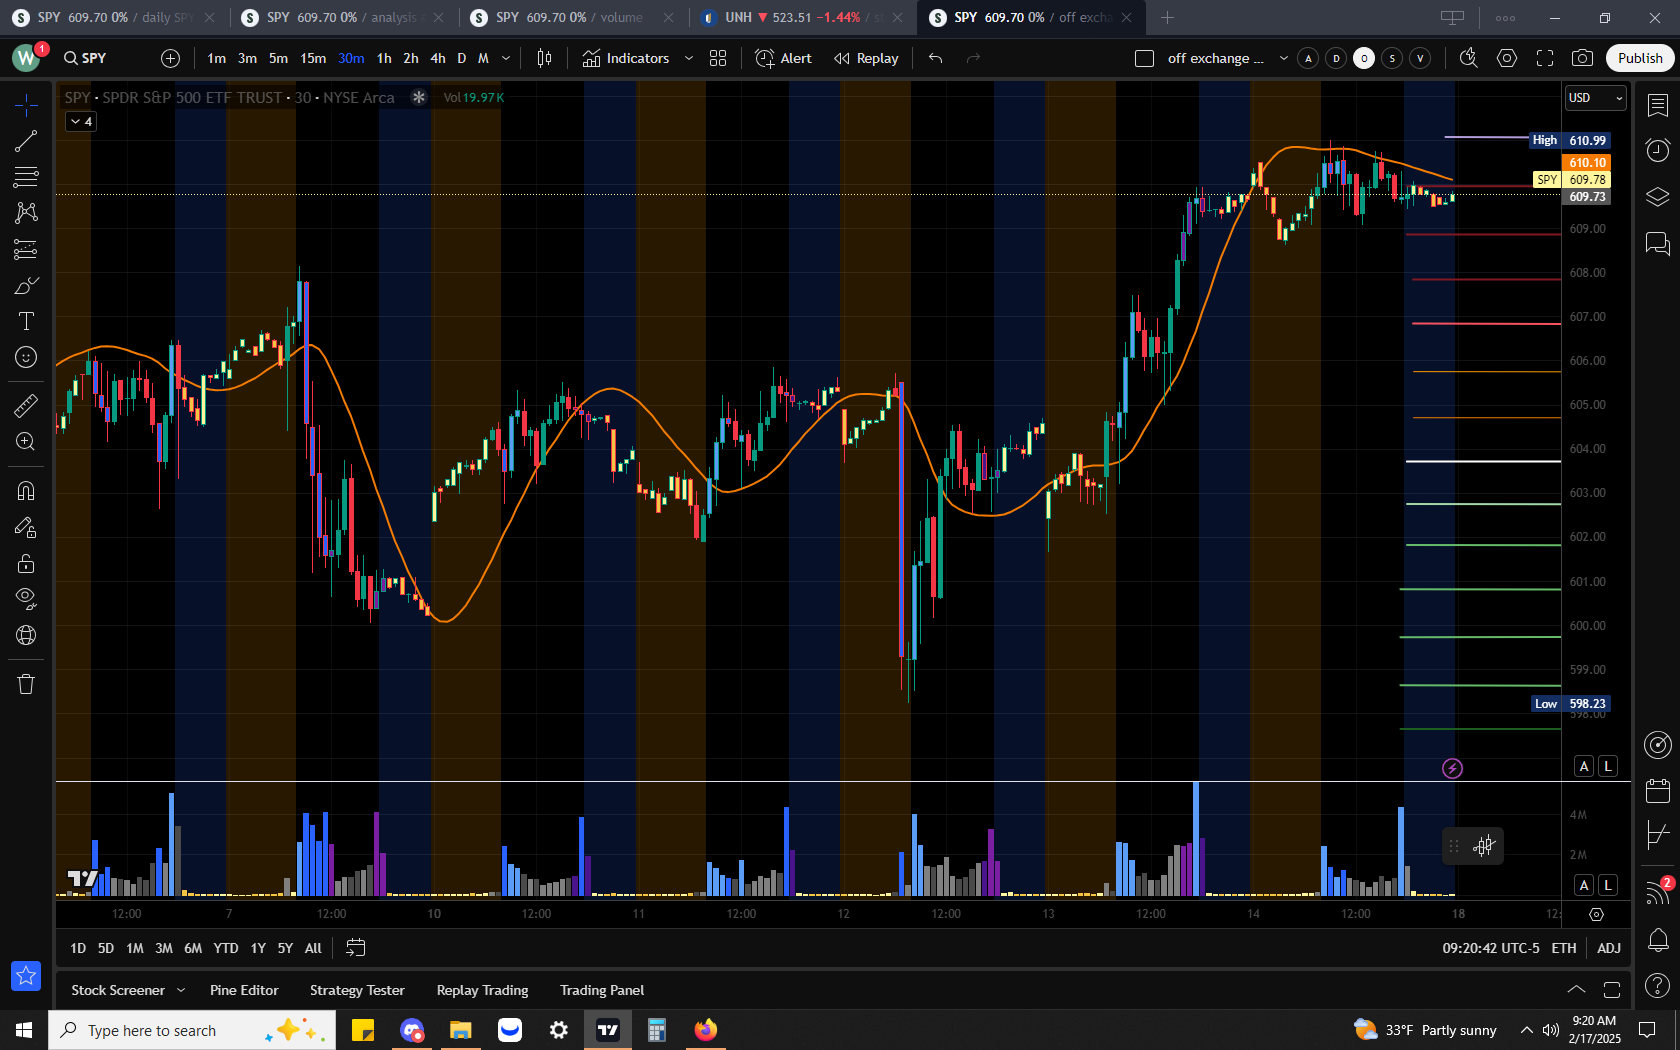Image resolution: width=1680 pixels, height=1050 pixels.
Task: Open the object tree layers panel
Action: pyautogui.click(x=1658, y=197)
